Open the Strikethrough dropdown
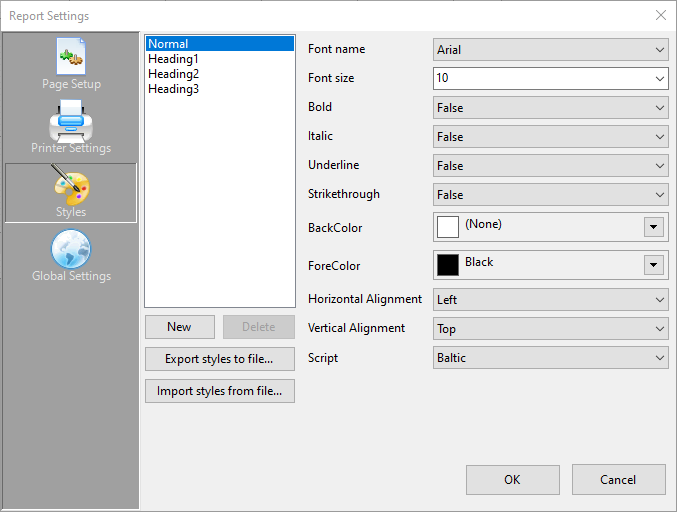Screen dimensions: 677x512 550,194
